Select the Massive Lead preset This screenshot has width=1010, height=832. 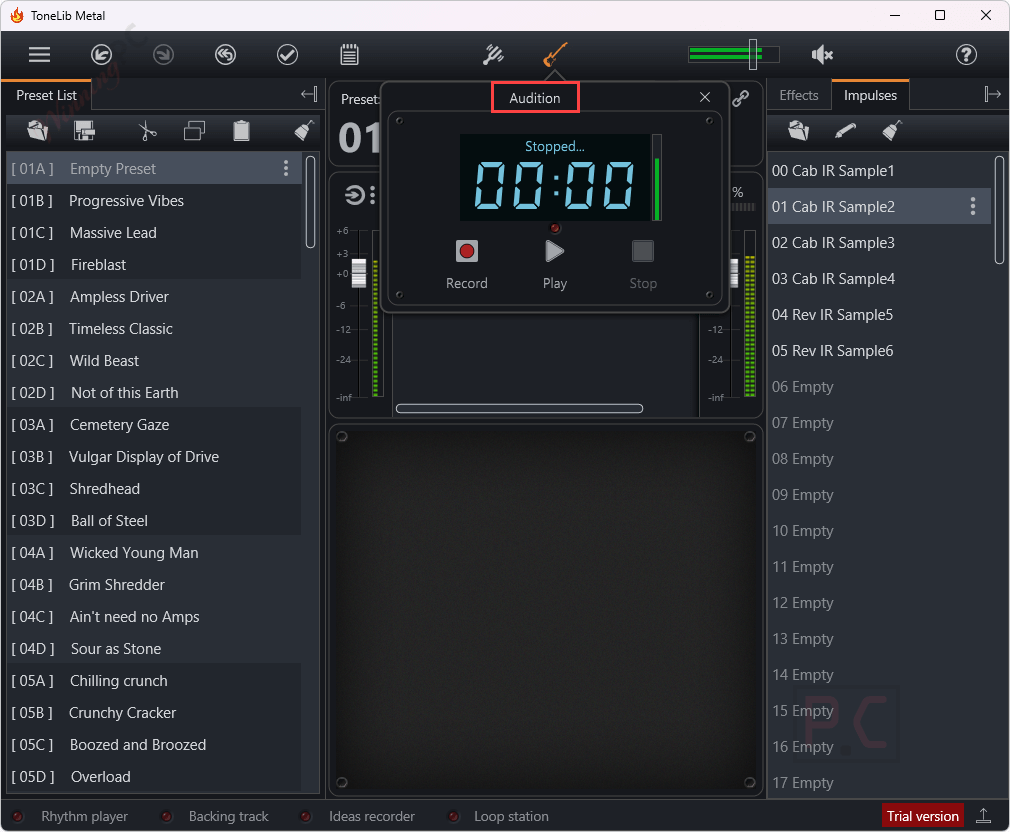[x=153, y=232]
